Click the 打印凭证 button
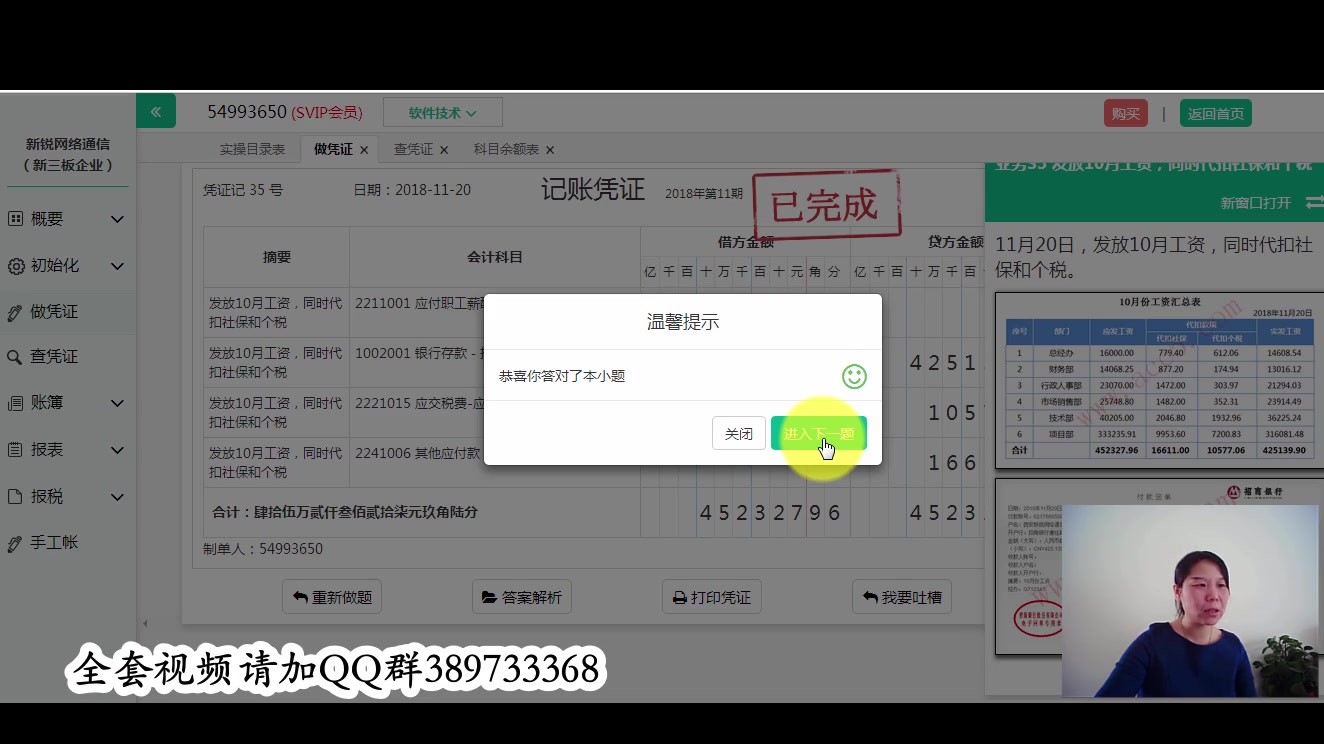This screenshot has width=1324, height=744. click(x=712, y=597)
